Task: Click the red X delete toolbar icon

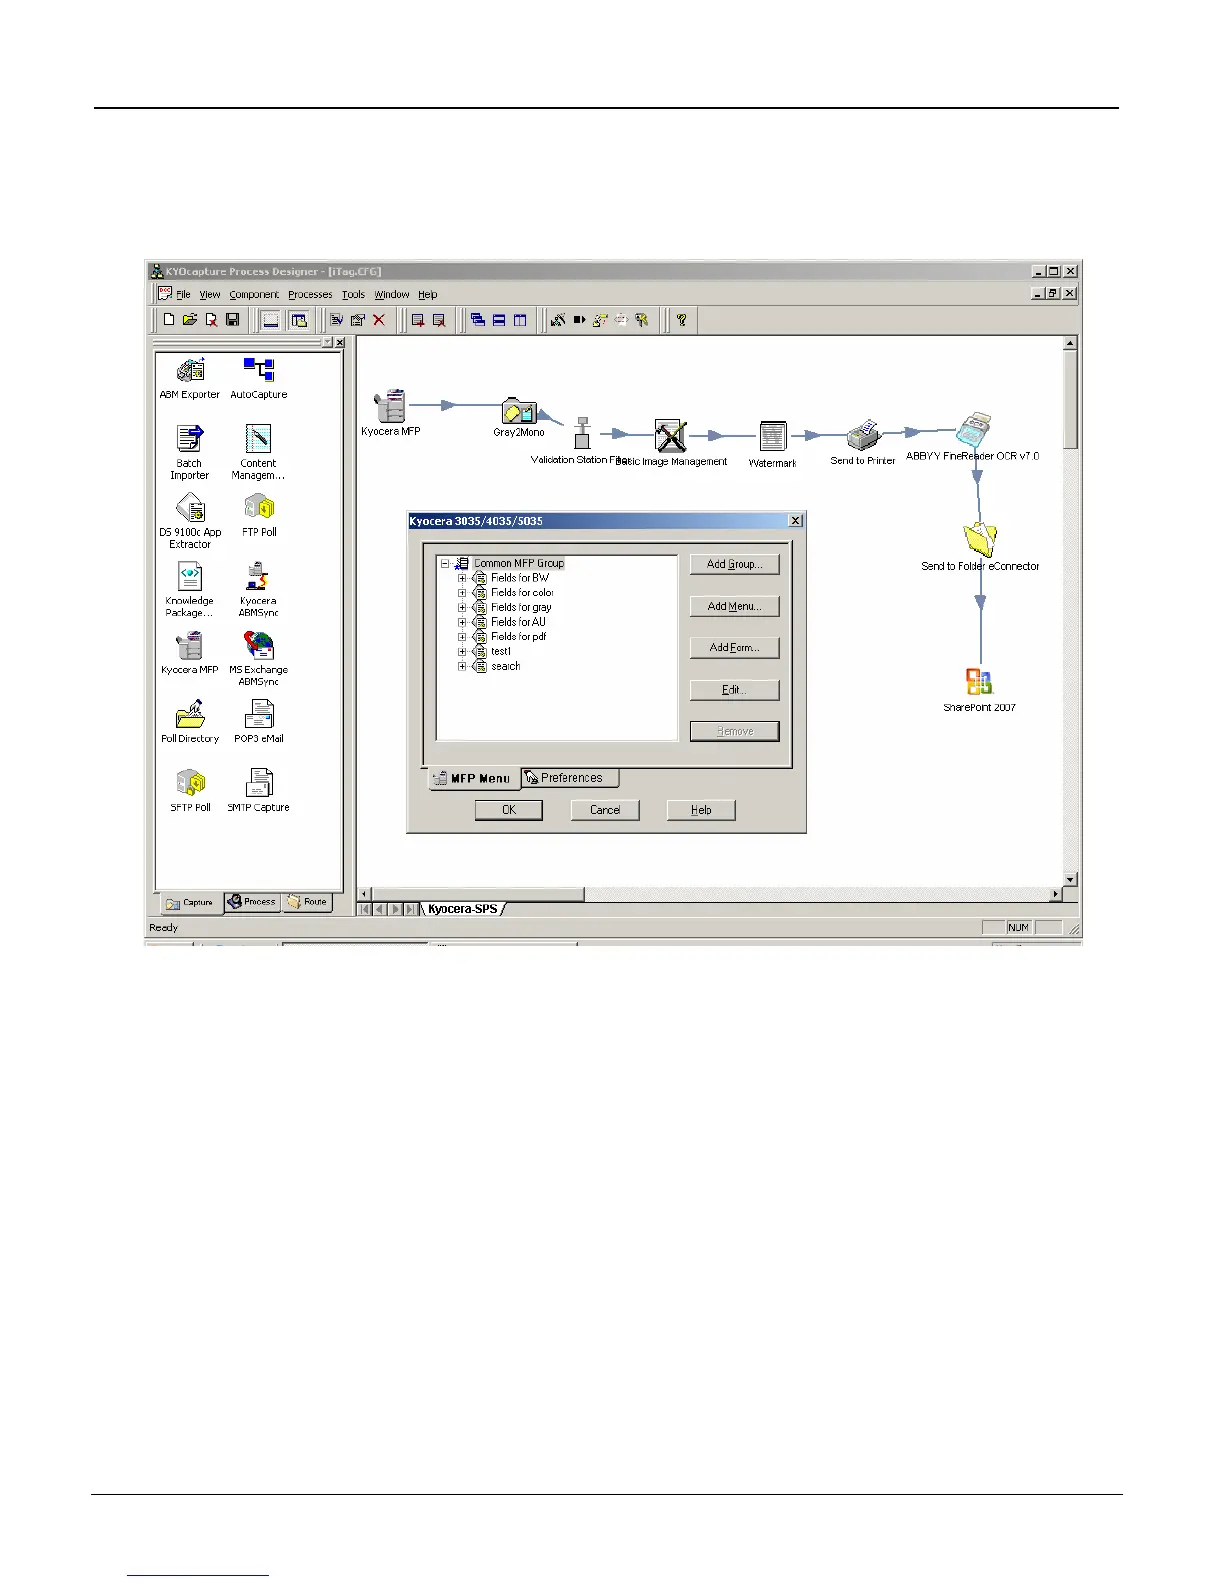Action: 379,320
